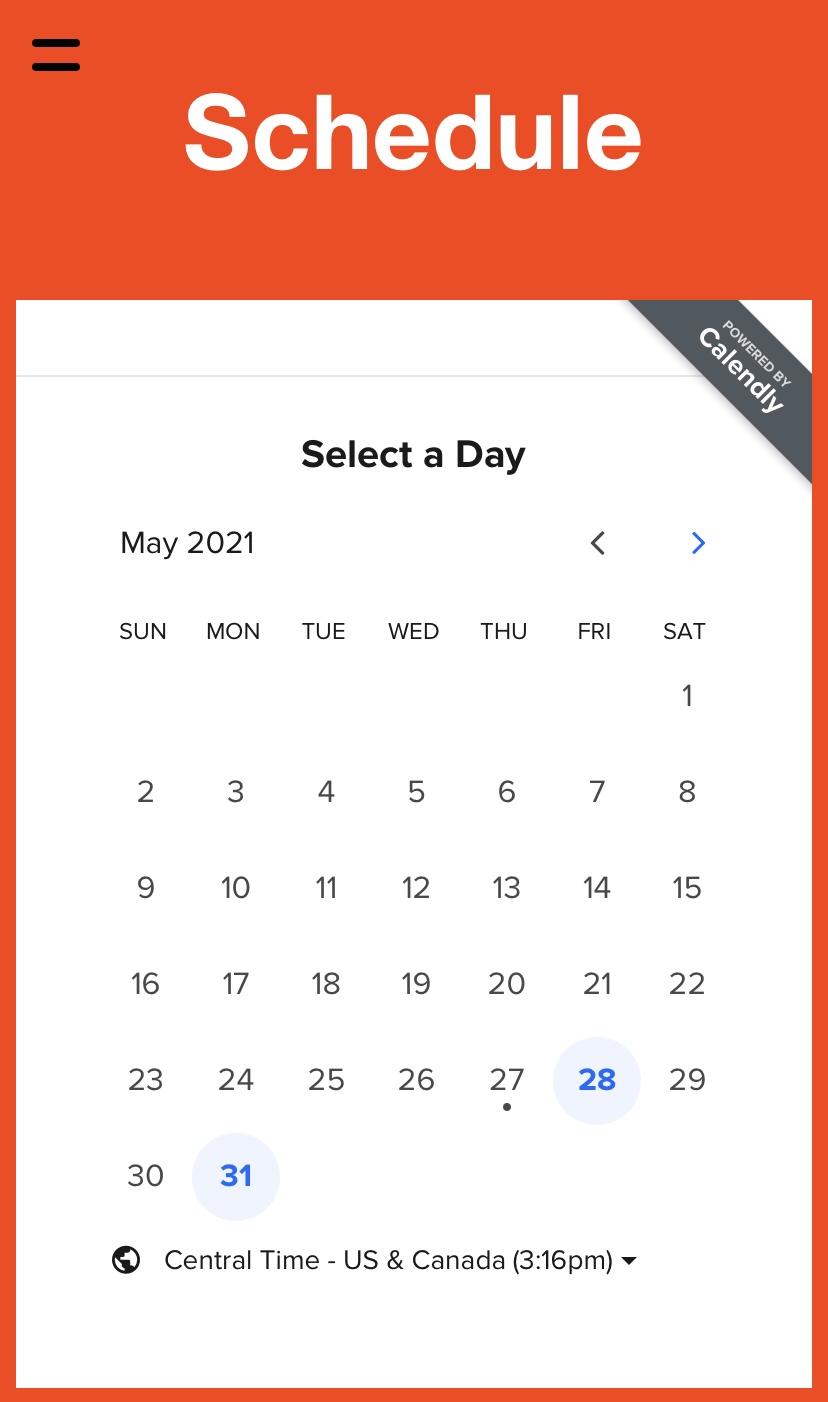This screenshot has width=828, height=1402.
Task: Advance to the next month
Action: (x=698, y=543)
